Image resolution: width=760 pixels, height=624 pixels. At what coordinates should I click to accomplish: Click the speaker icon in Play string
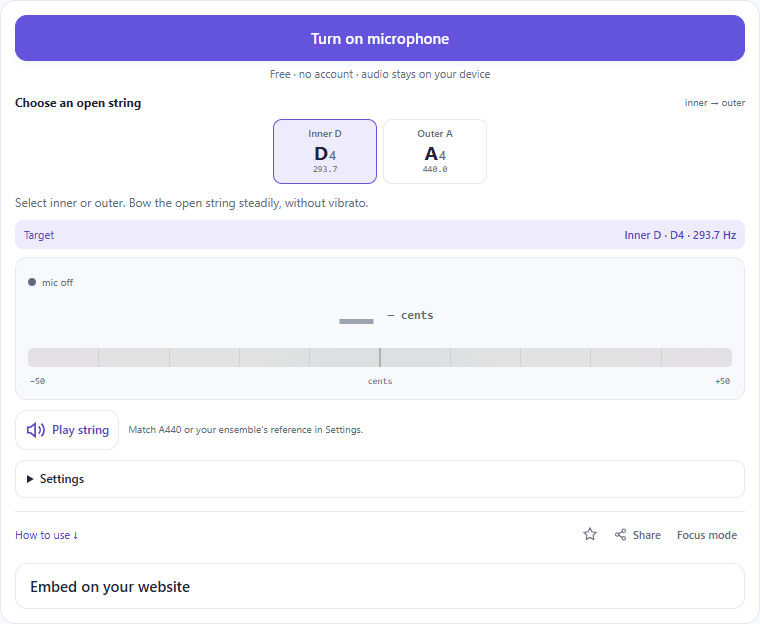pos(35,430)
